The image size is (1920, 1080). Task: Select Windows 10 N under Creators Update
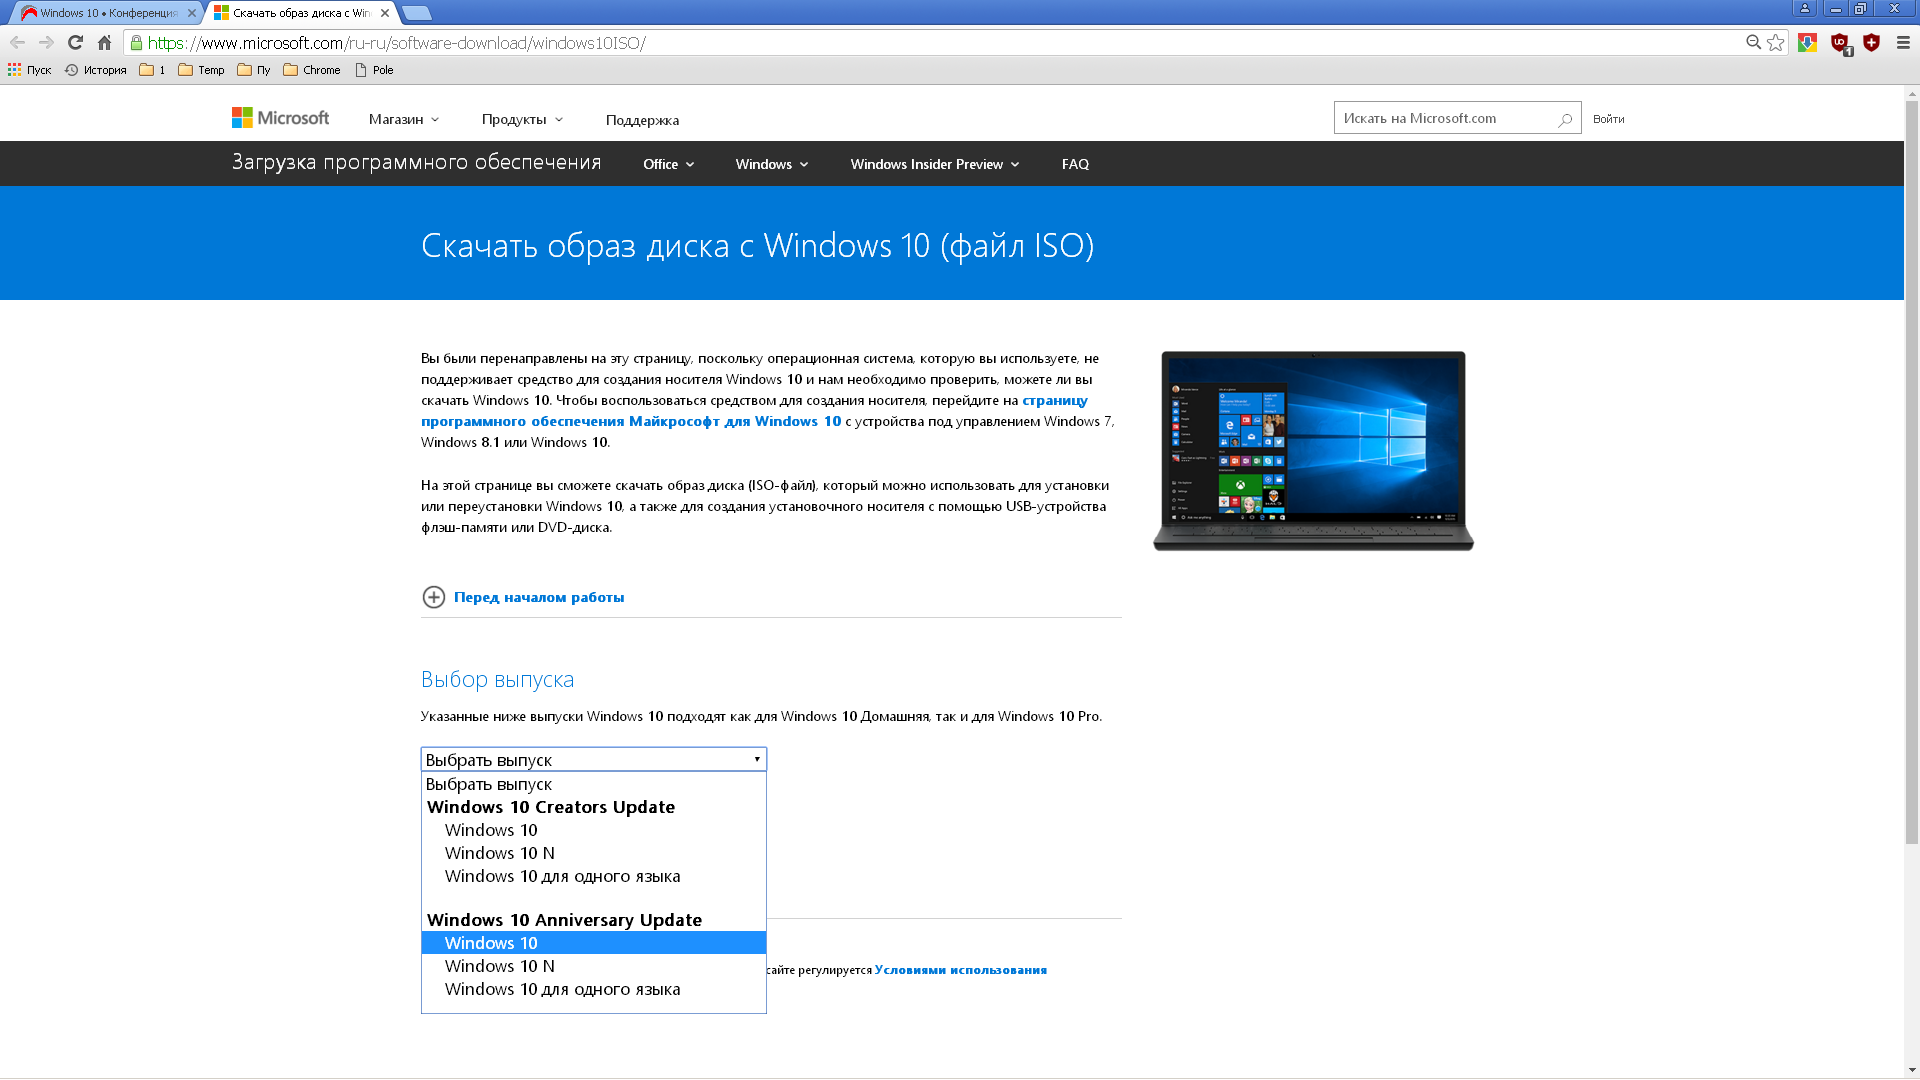click(x=499, y=853)
